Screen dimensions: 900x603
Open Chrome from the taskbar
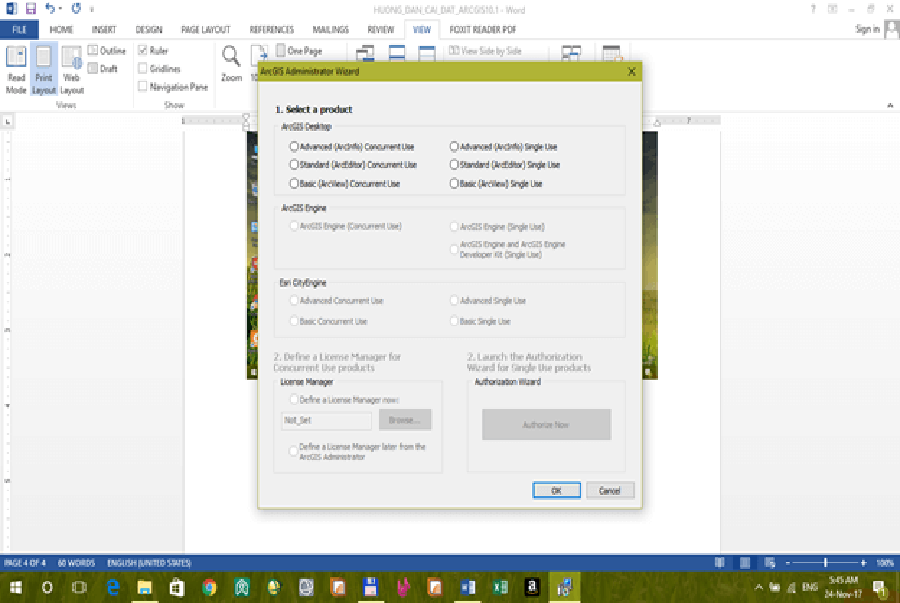209,586
